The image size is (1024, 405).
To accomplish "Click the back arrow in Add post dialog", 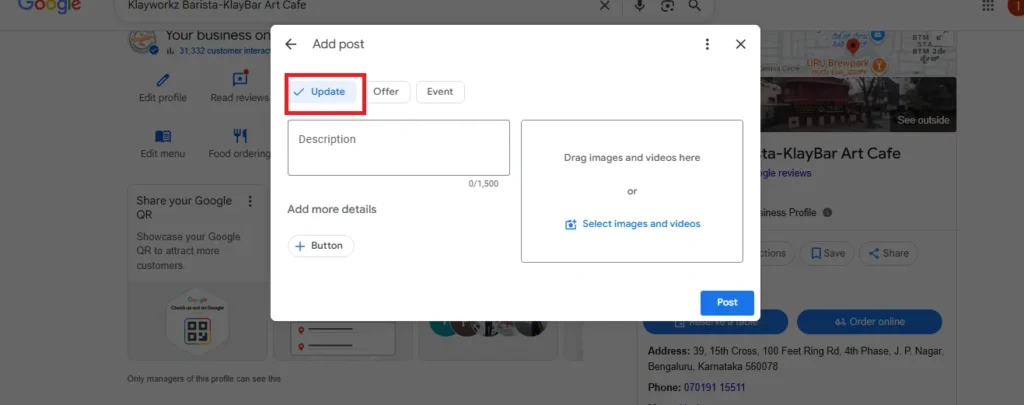I will tap(291, 44).
